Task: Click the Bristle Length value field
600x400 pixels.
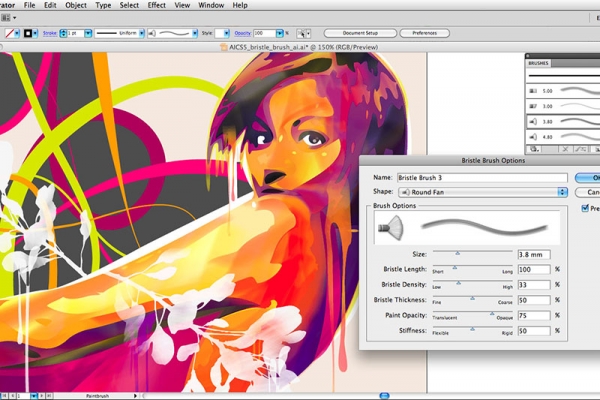Action: point(534,269)
